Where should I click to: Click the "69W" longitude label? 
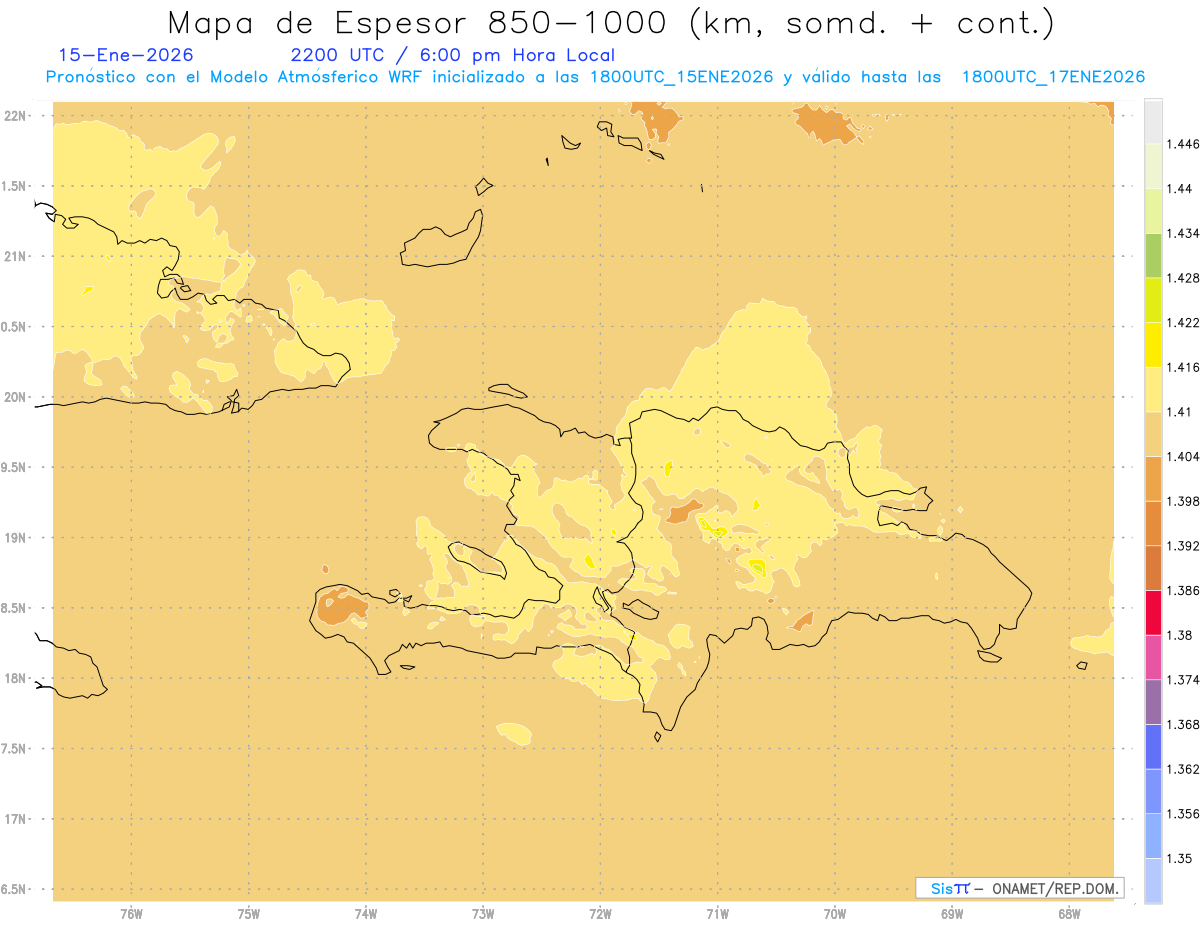[952, 913]
